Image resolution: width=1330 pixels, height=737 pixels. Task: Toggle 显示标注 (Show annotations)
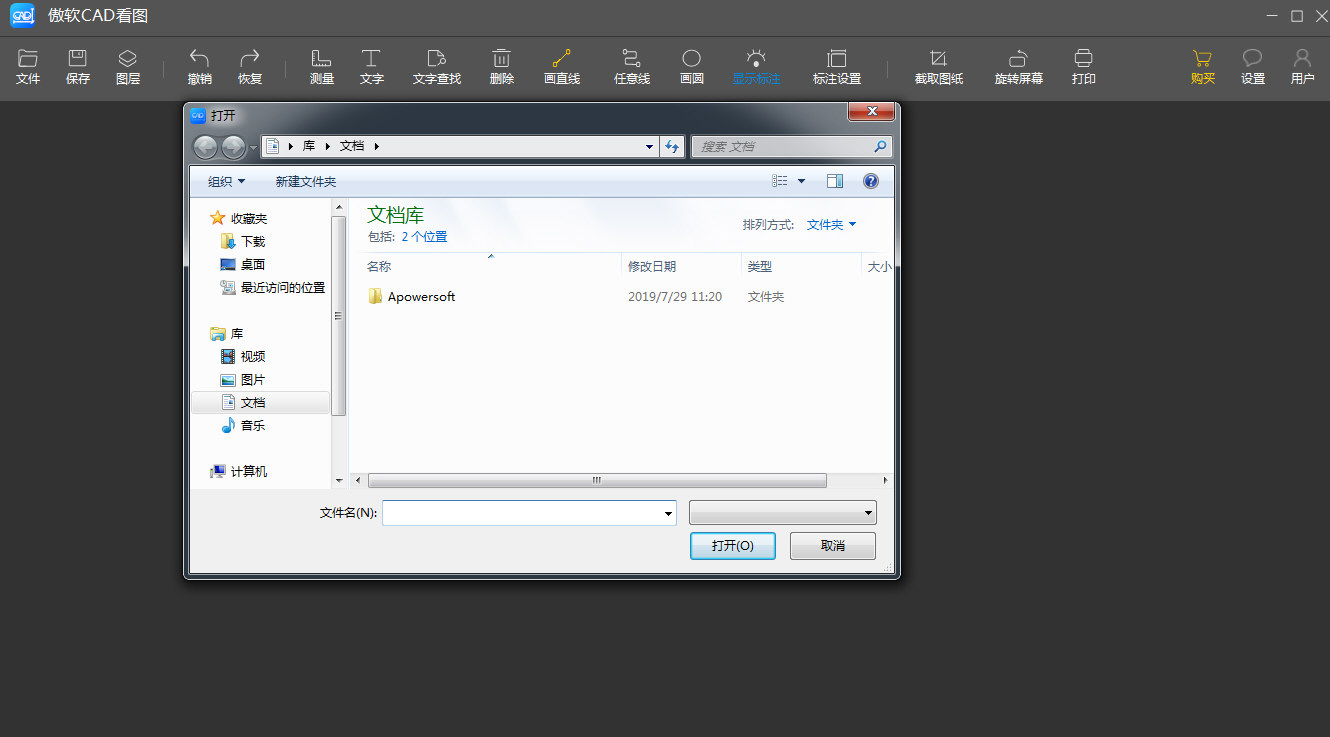tap(756, 67)
